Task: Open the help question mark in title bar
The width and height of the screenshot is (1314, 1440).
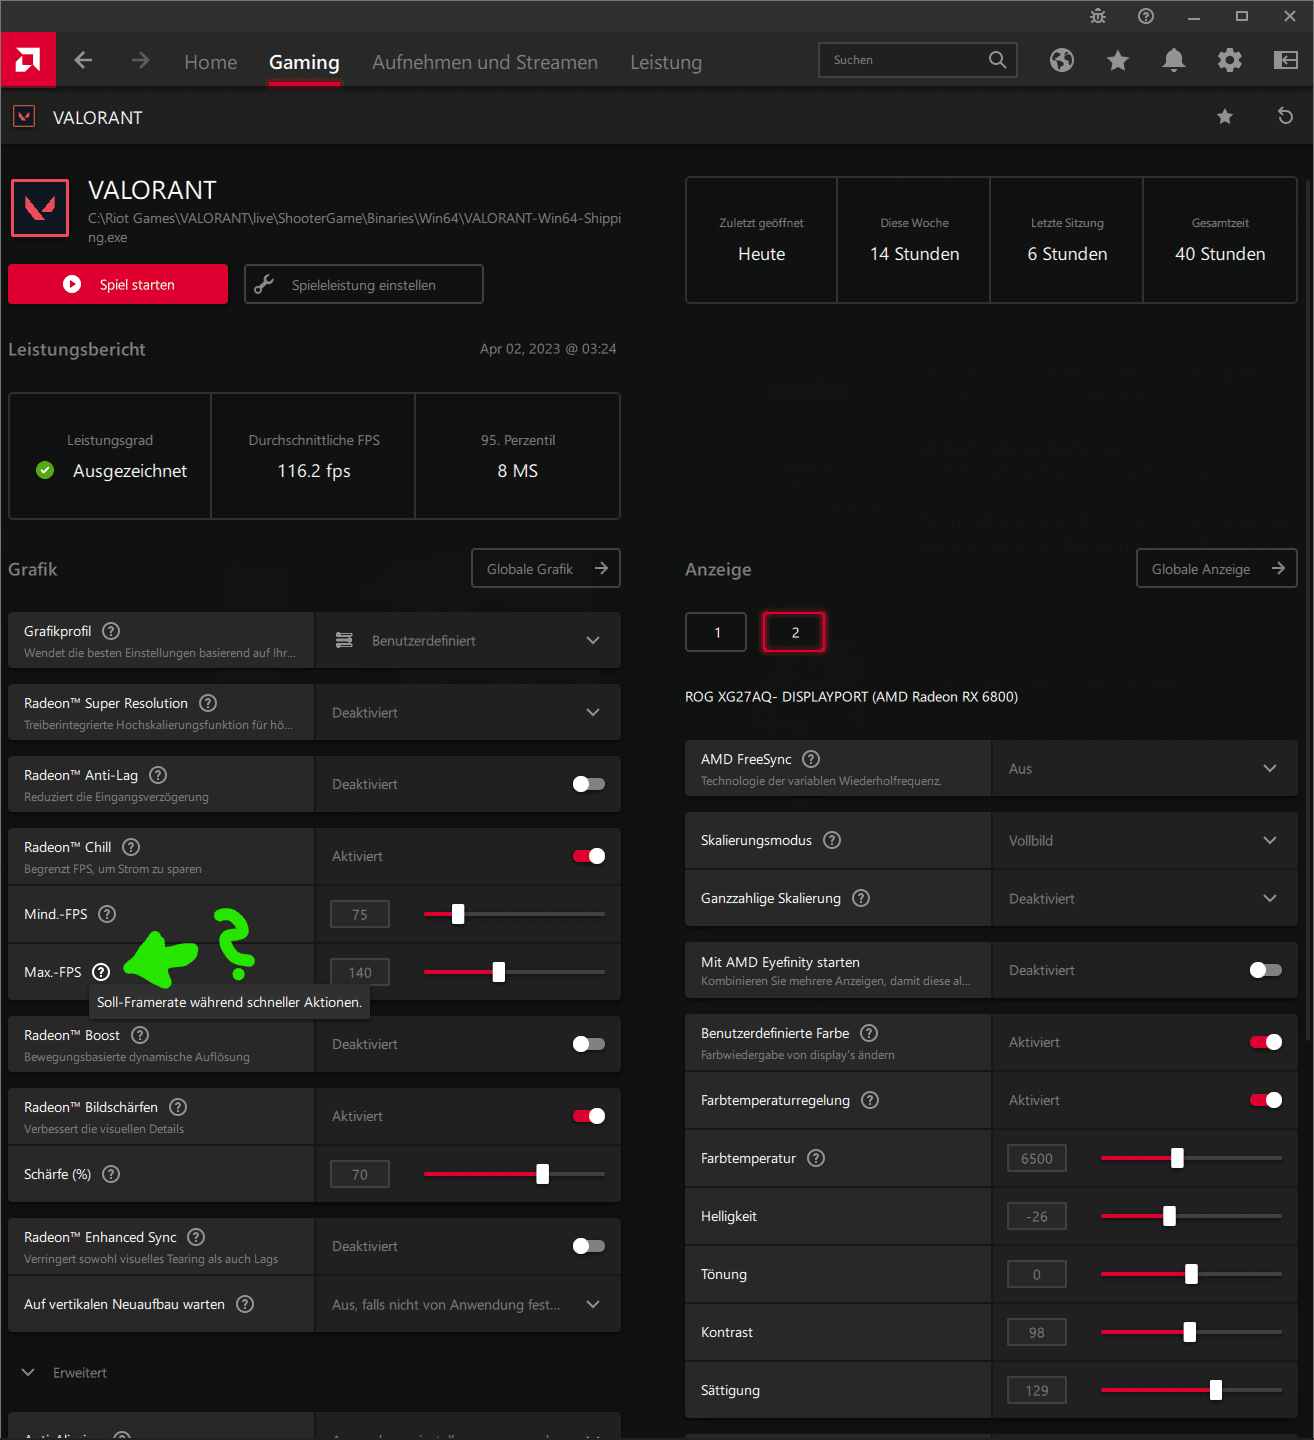Action: (1146, 16)
